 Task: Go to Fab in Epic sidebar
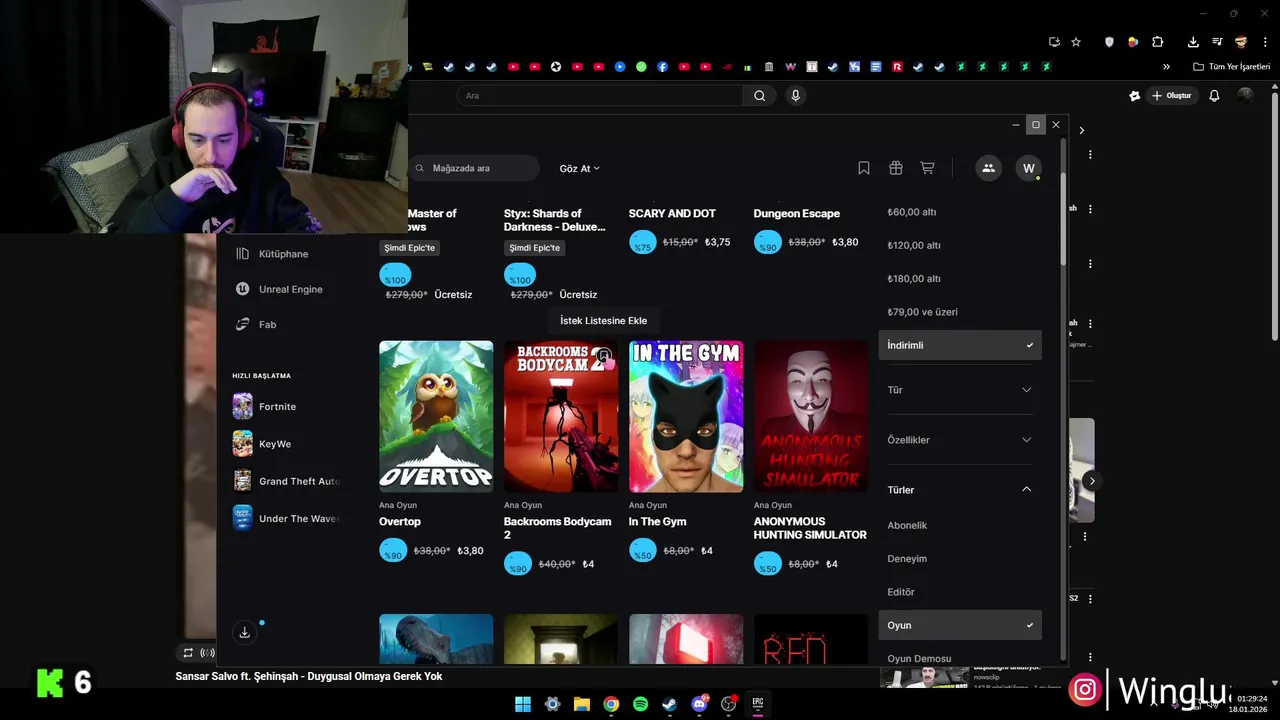pyautogui.click(x=268, y=324)
